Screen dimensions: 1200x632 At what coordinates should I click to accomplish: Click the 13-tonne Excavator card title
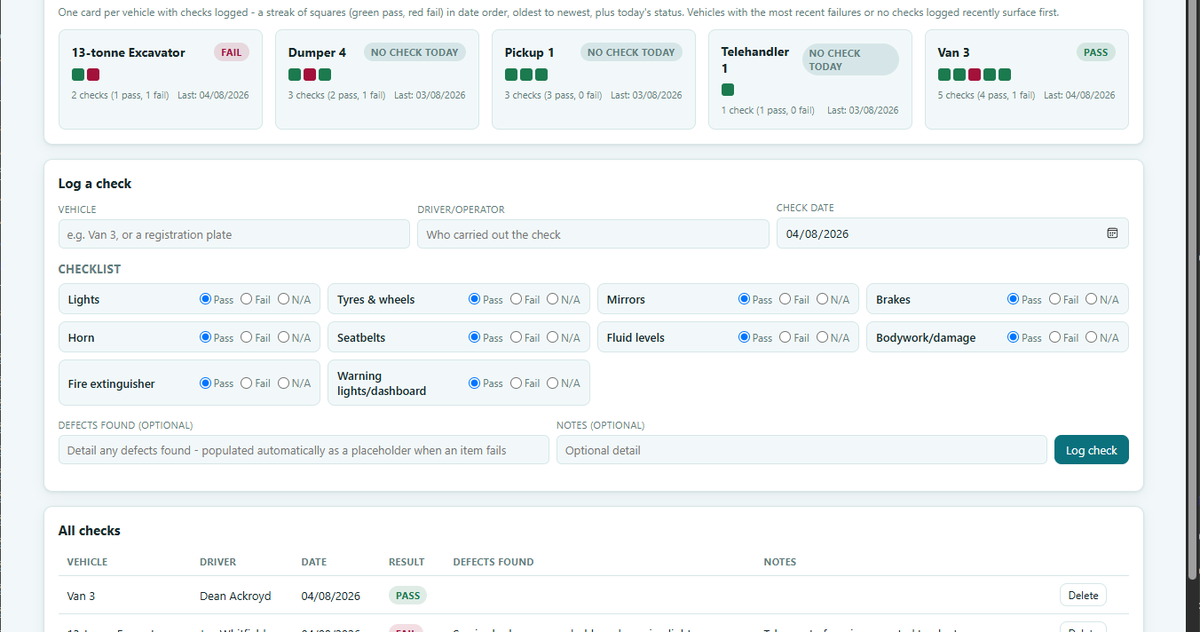128,53
